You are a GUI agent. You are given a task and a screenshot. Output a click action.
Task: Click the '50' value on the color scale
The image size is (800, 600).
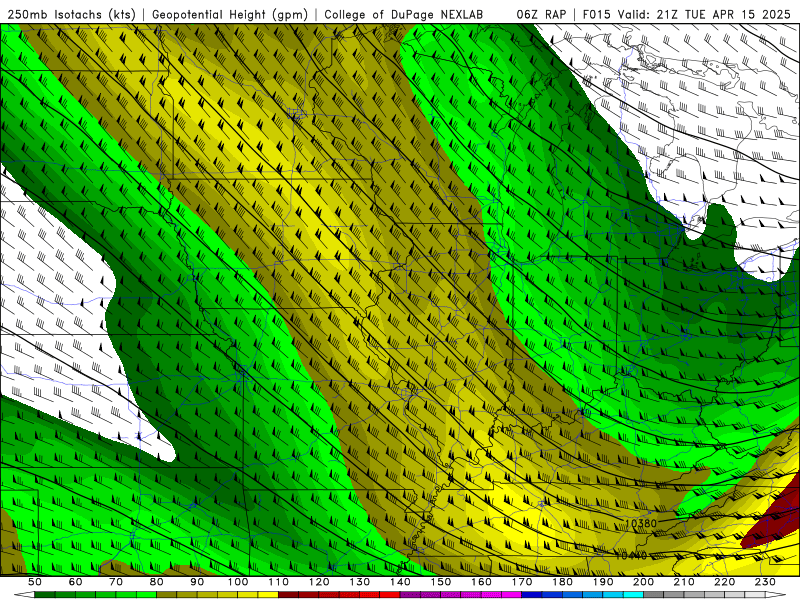(35, 582)
